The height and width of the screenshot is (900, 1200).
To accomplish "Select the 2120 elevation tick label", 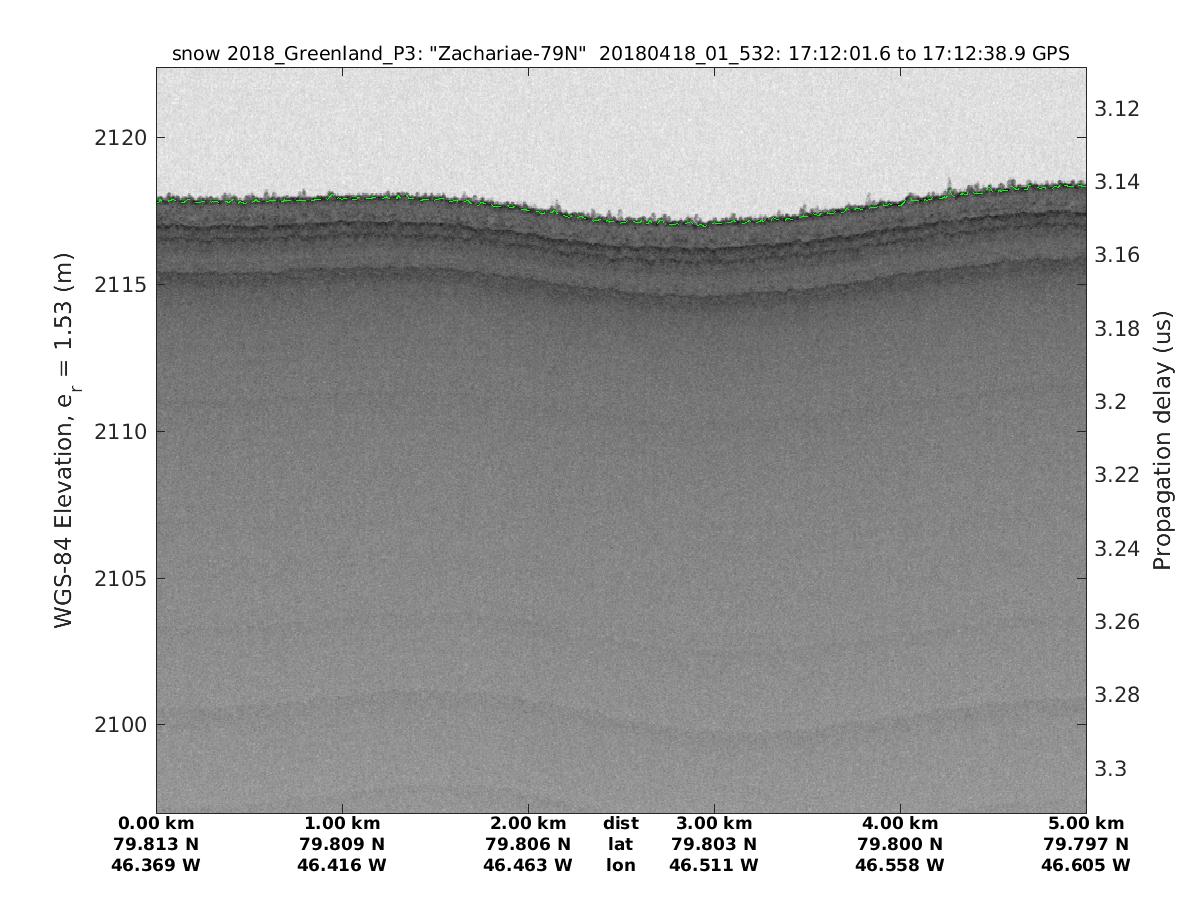I will click(119, 137).
